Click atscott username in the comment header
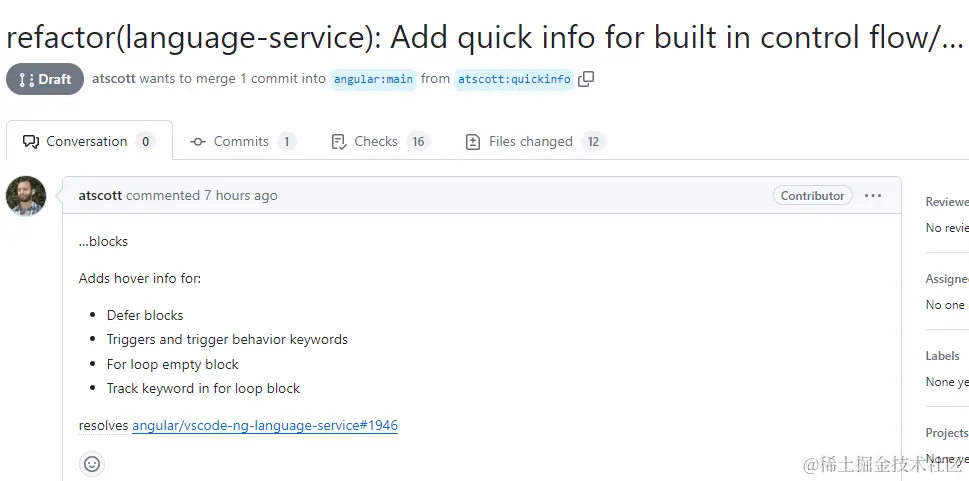Screen dimensions: 969x481 101,195
